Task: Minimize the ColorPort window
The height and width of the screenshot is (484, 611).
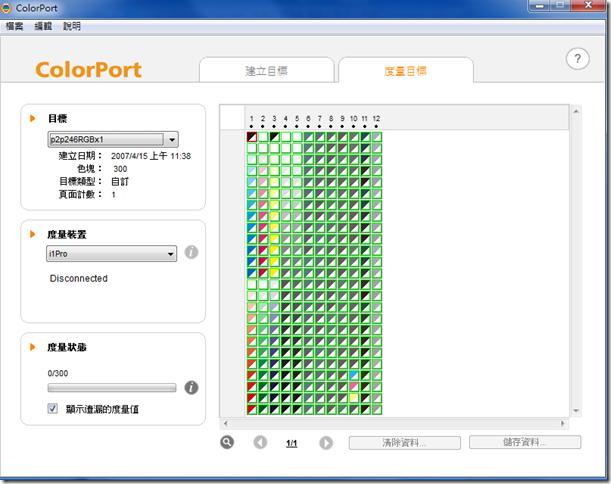Action: pos(540,5)
